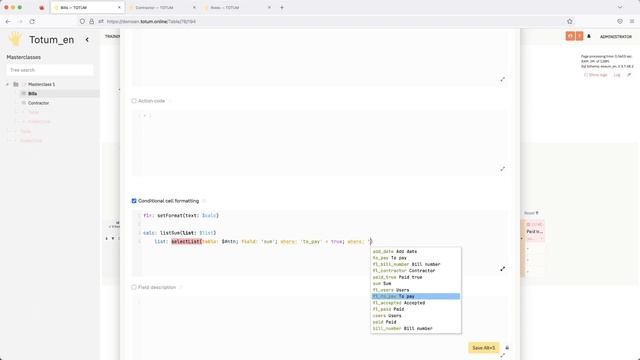Open a new browser tab

tap(282, 8)
